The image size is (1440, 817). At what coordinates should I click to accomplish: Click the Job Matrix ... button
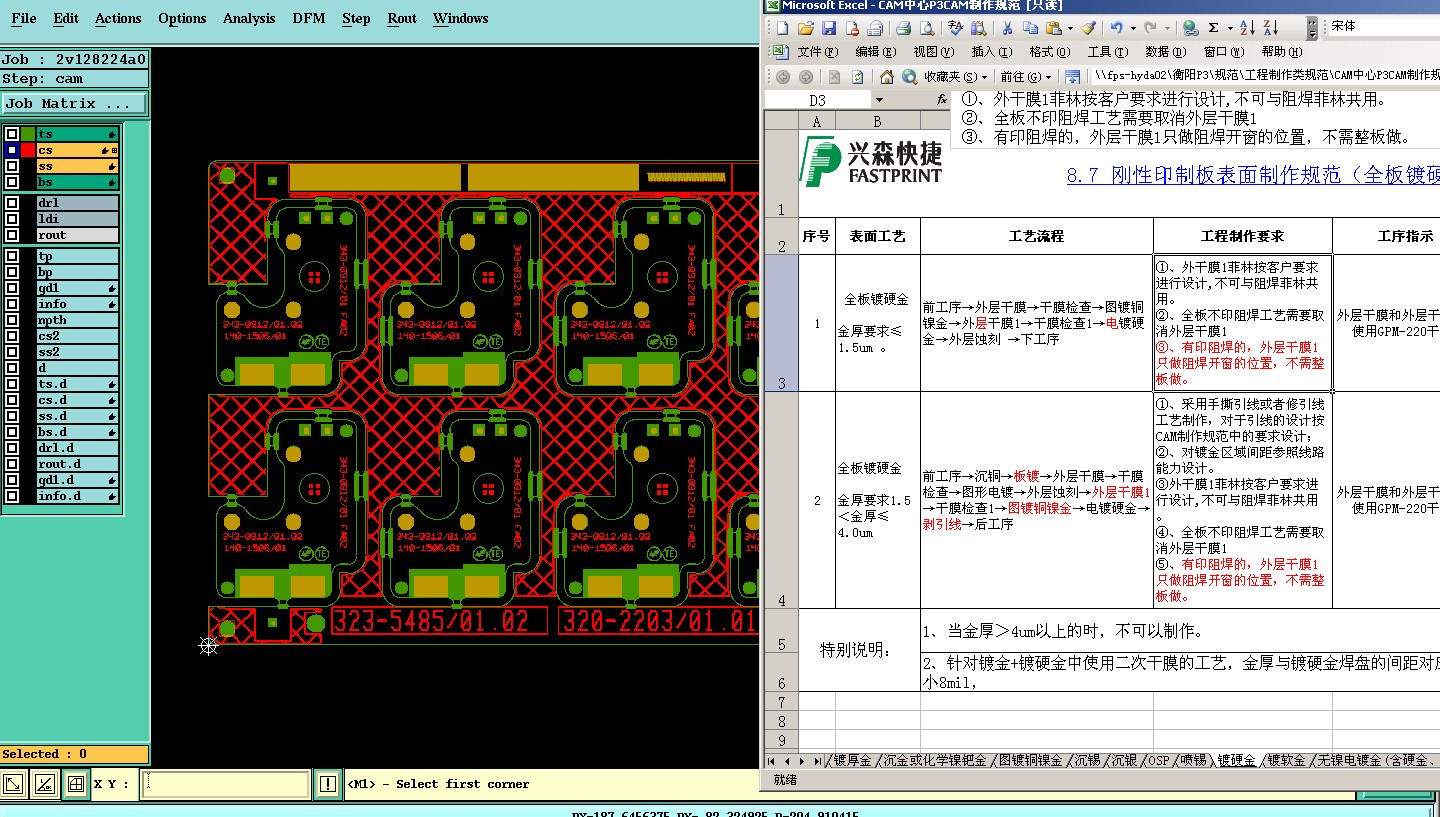[74, 103]
